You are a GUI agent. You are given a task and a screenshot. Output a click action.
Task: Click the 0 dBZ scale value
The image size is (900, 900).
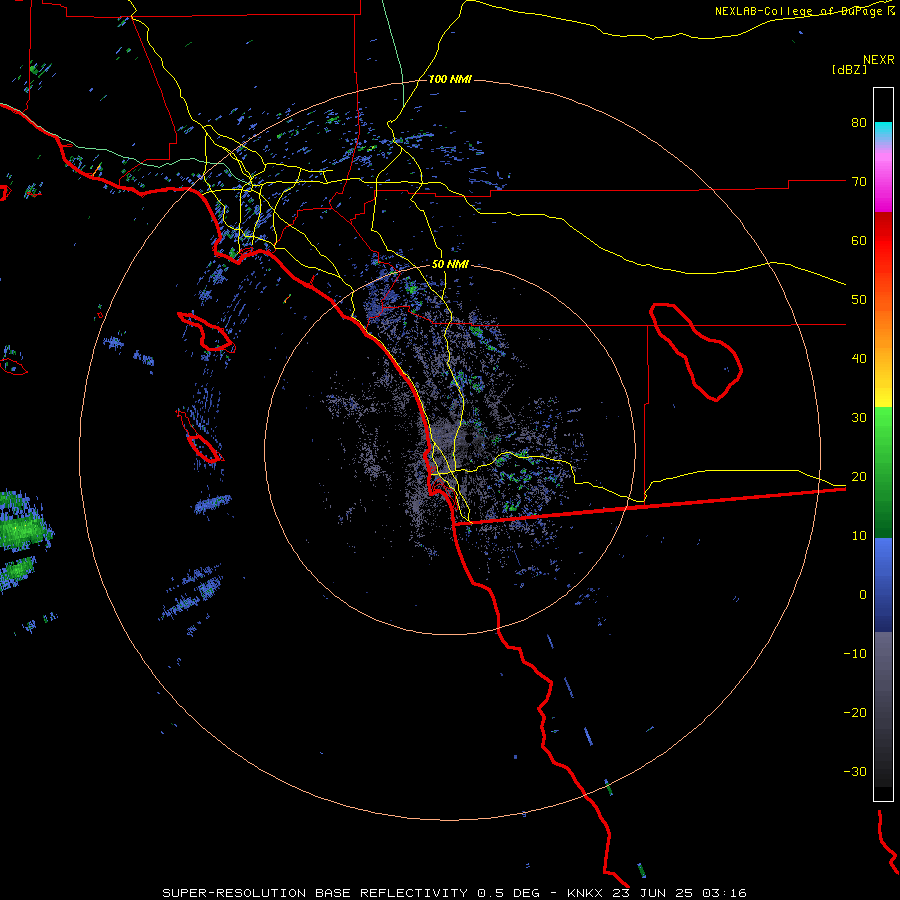pyautogui.click(x=863, y=595)
